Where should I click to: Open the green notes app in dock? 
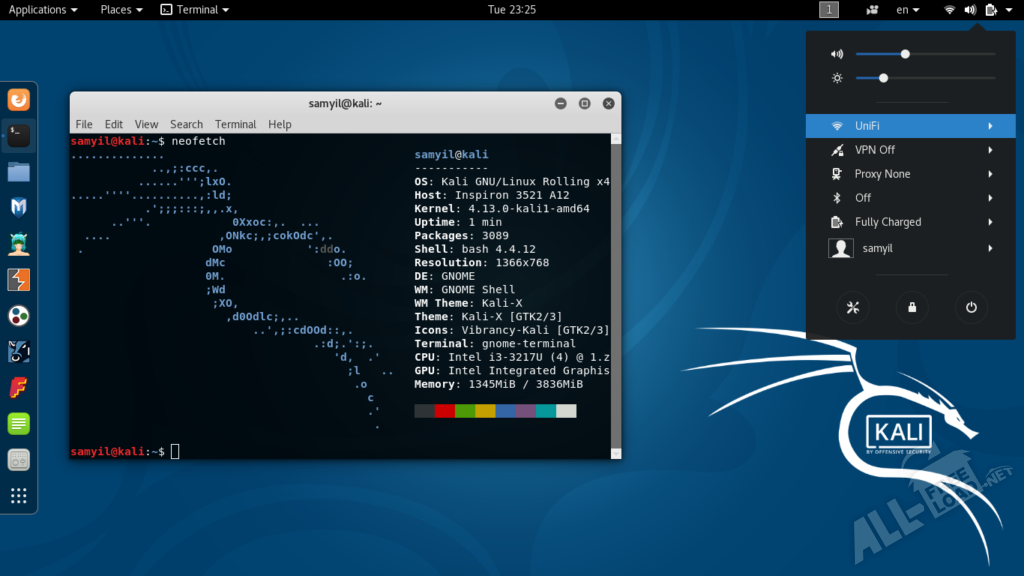(x=19, y=424)
